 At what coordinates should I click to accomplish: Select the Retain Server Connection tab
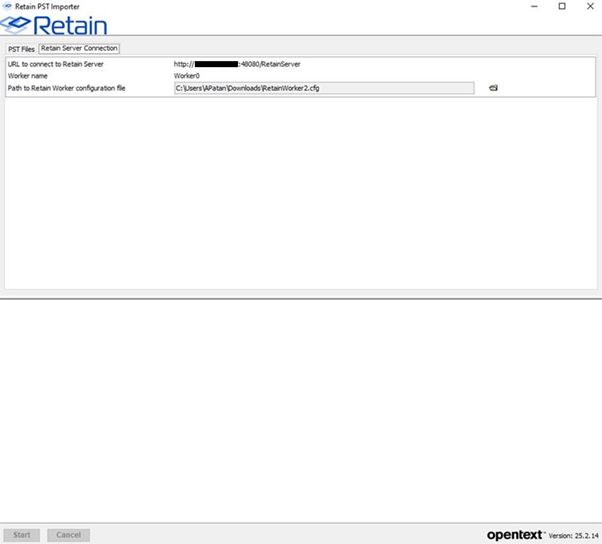tap(79, 48)
